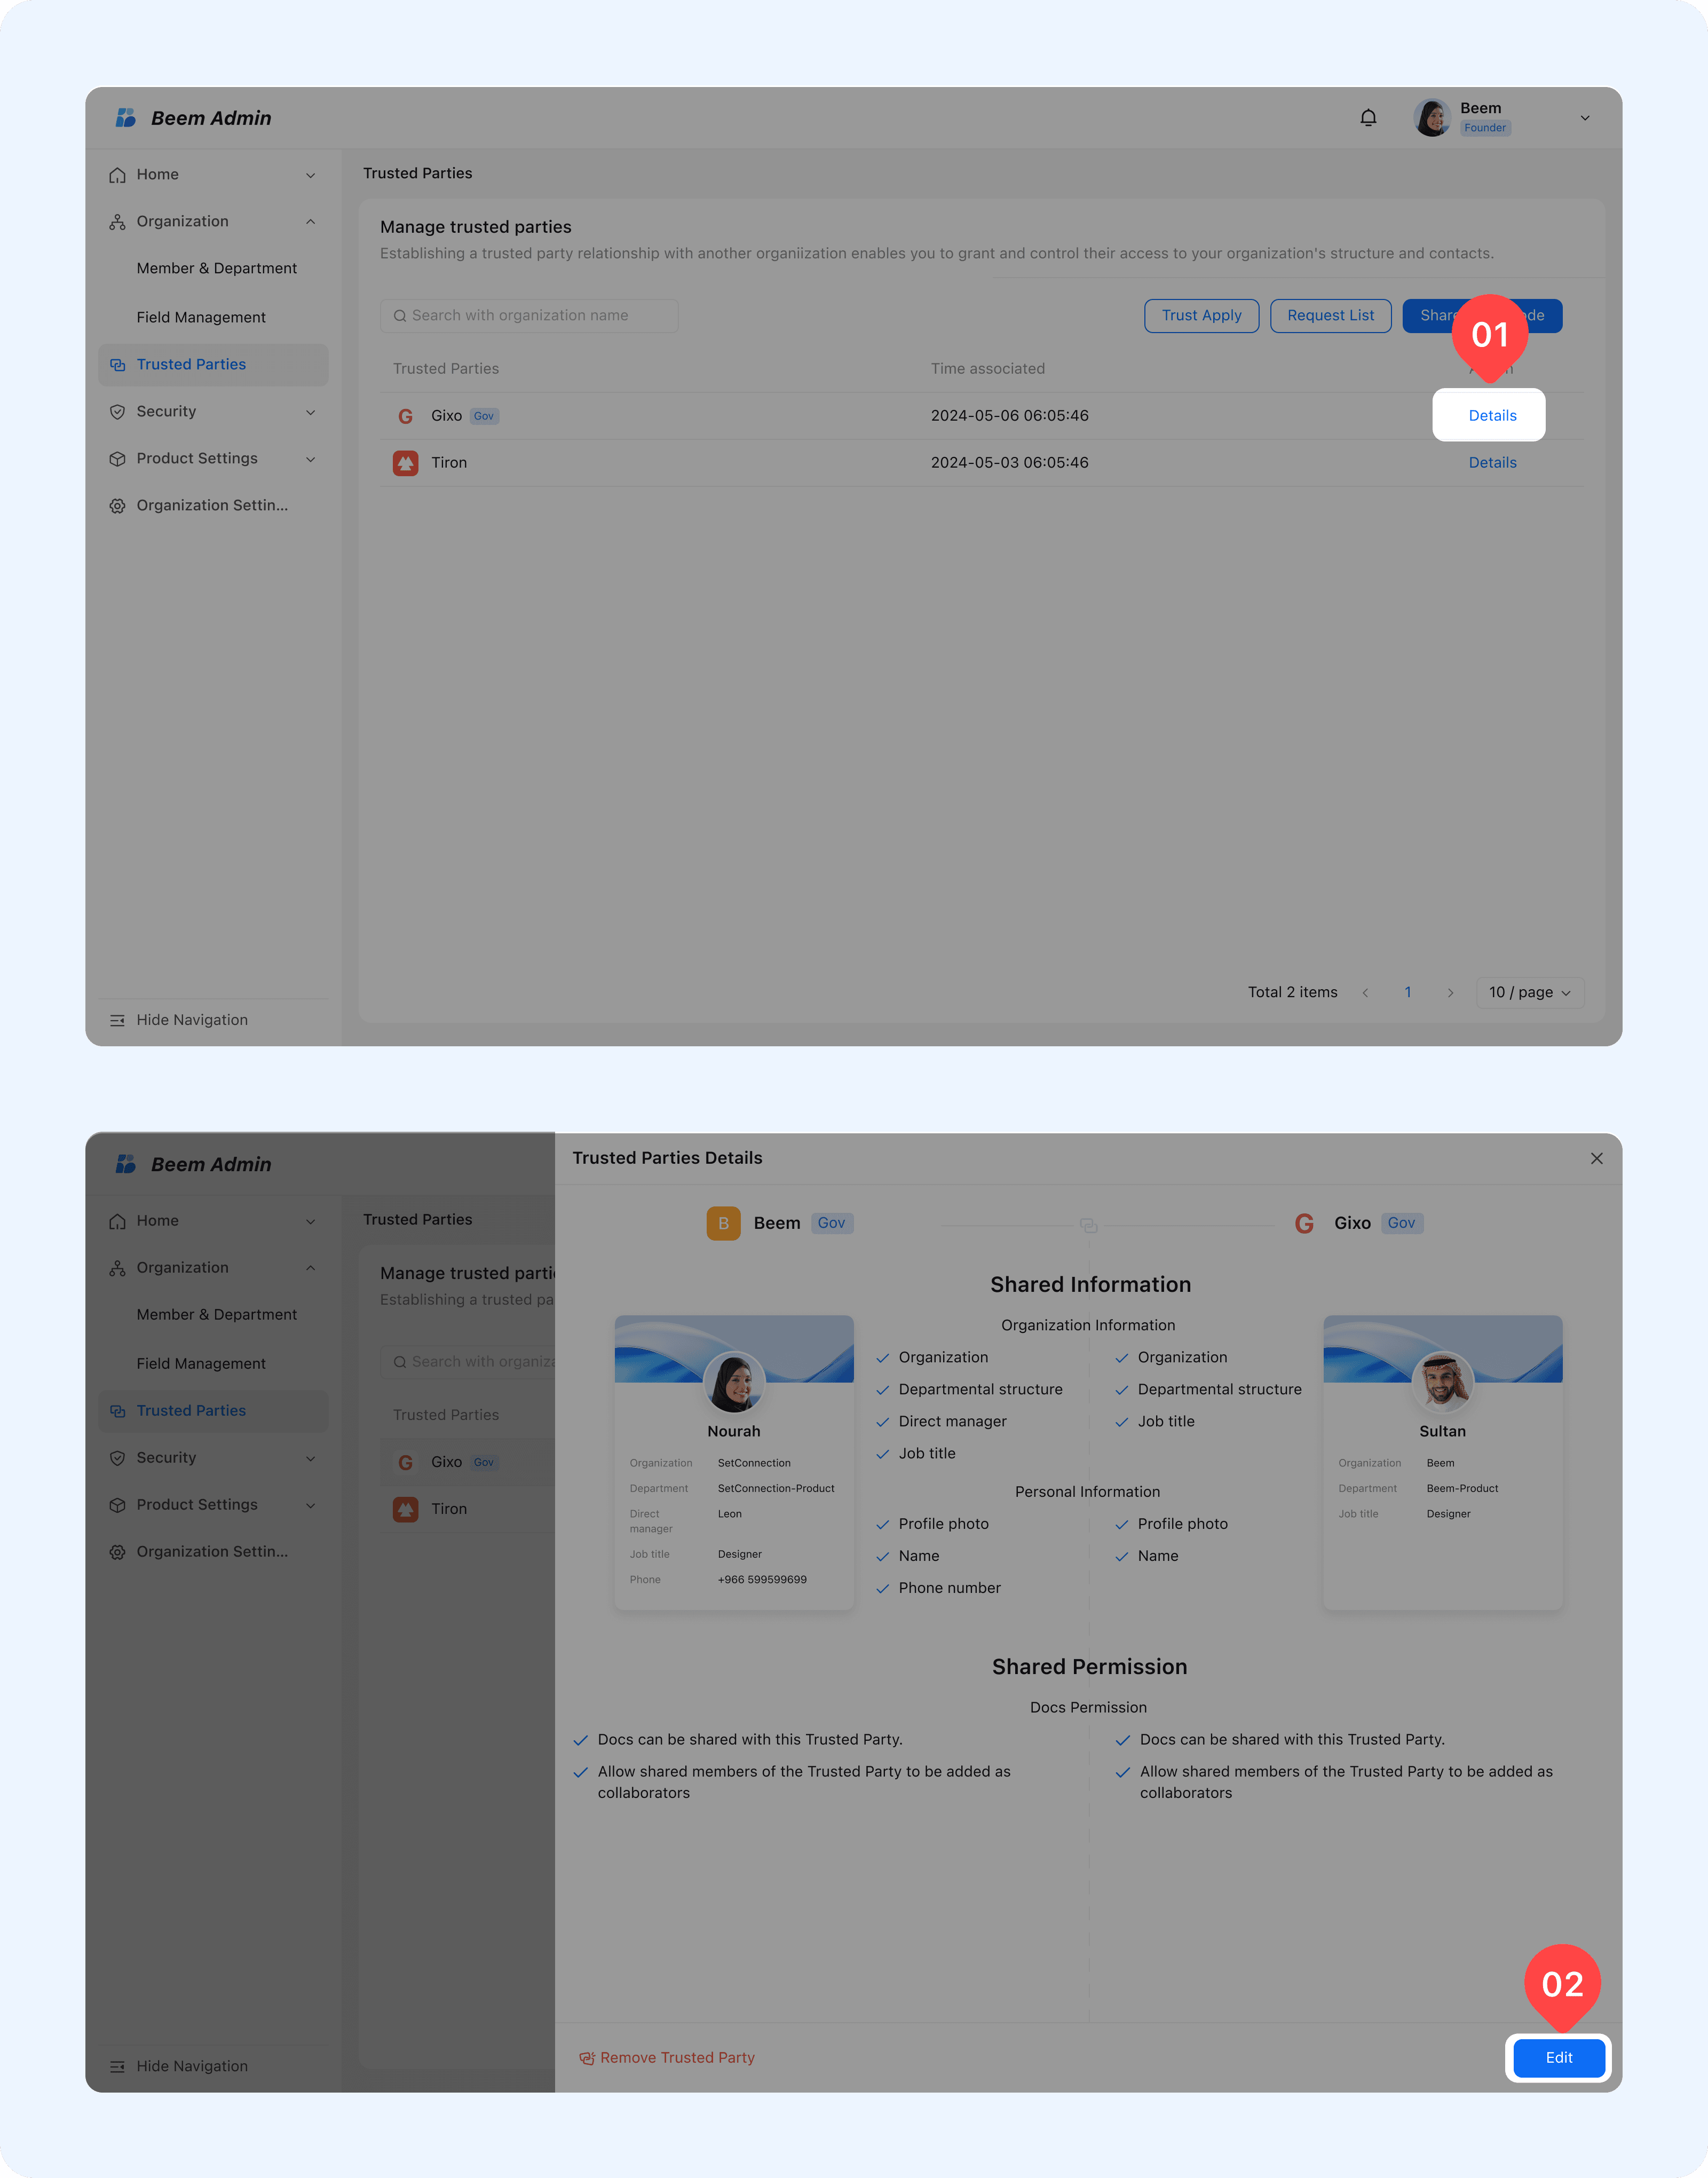This screenshot has height=2178, width=1708.
Task: Click the Gixo organization icon in top table
Action: point(405,416)
